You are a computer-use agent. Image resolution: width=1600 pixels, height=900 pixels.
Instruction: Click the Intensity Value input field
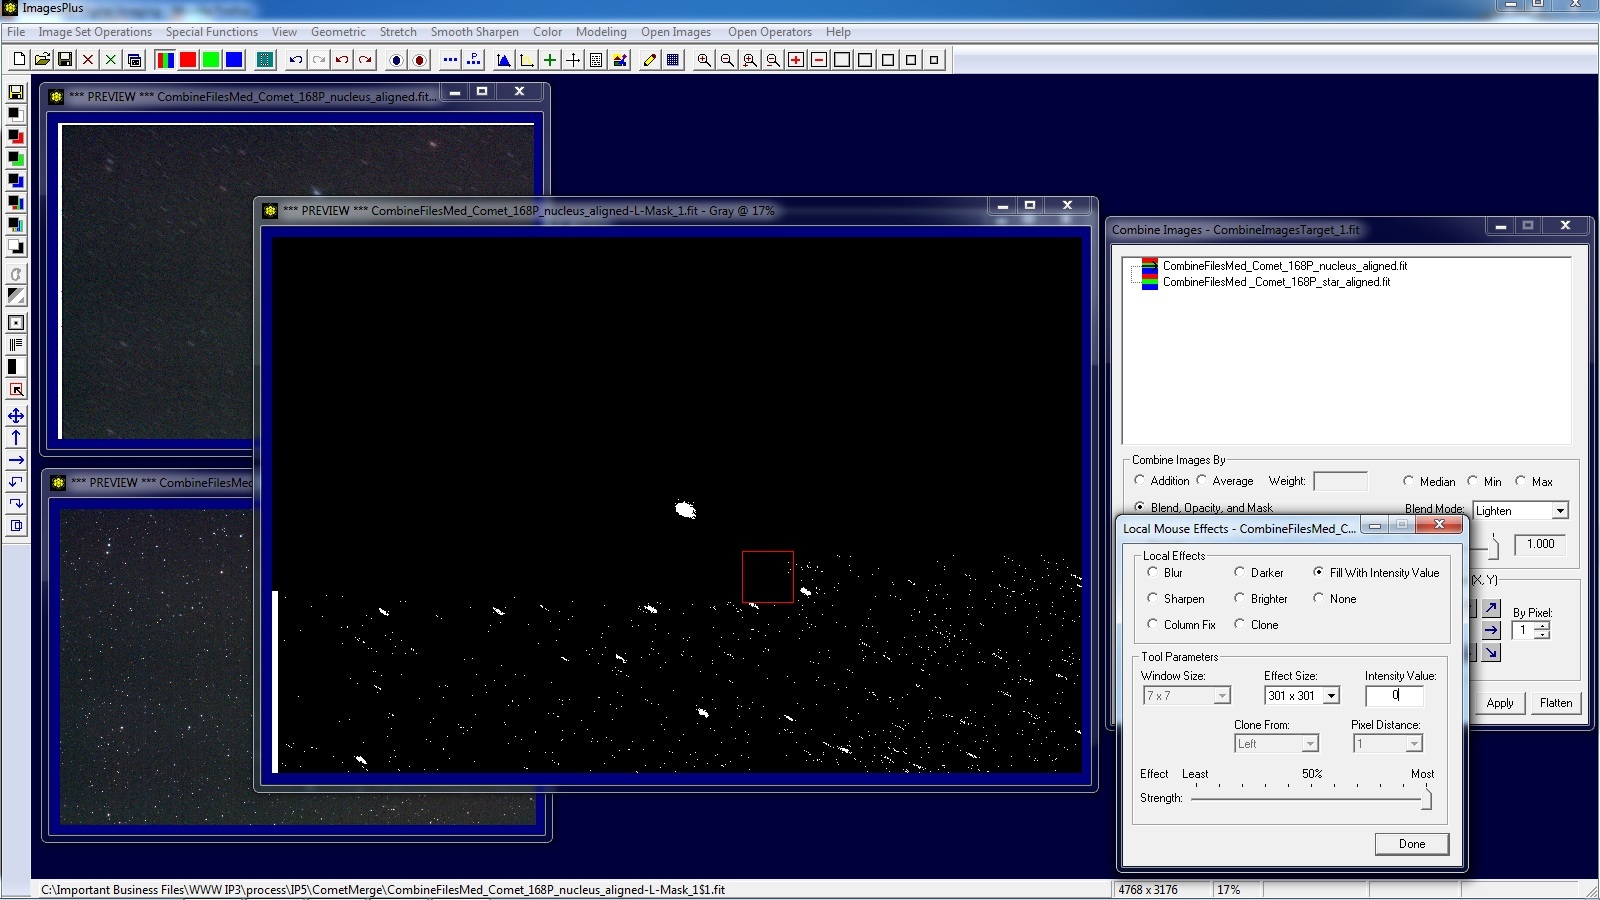1394,696
